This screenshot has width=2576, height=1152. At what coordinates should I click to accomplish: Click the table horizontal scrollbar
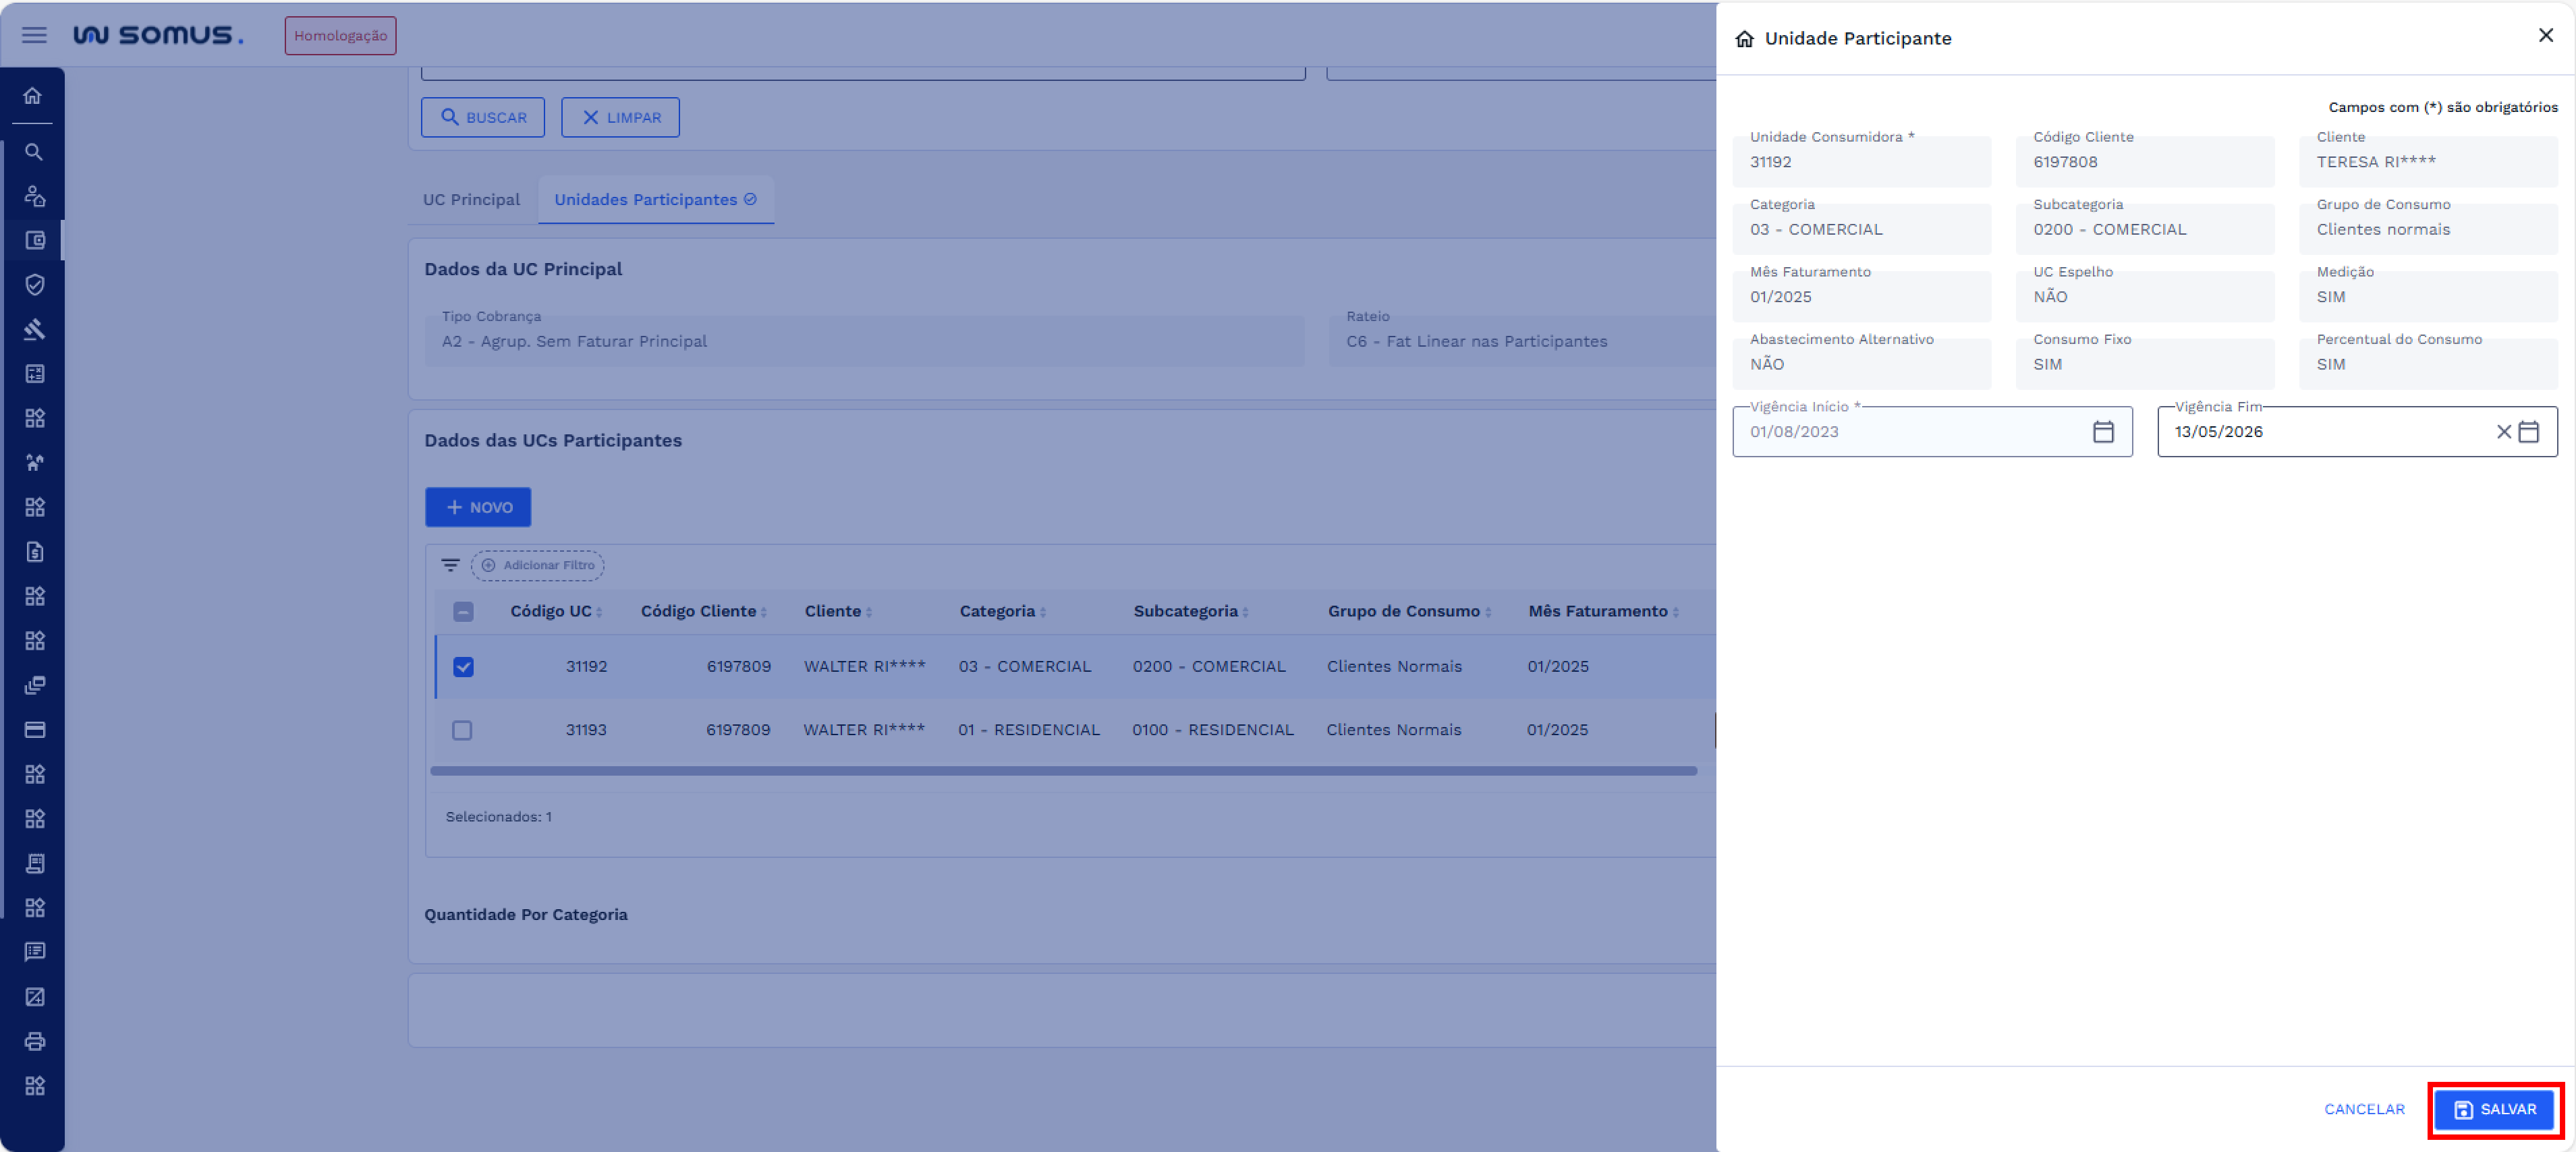1063,771
